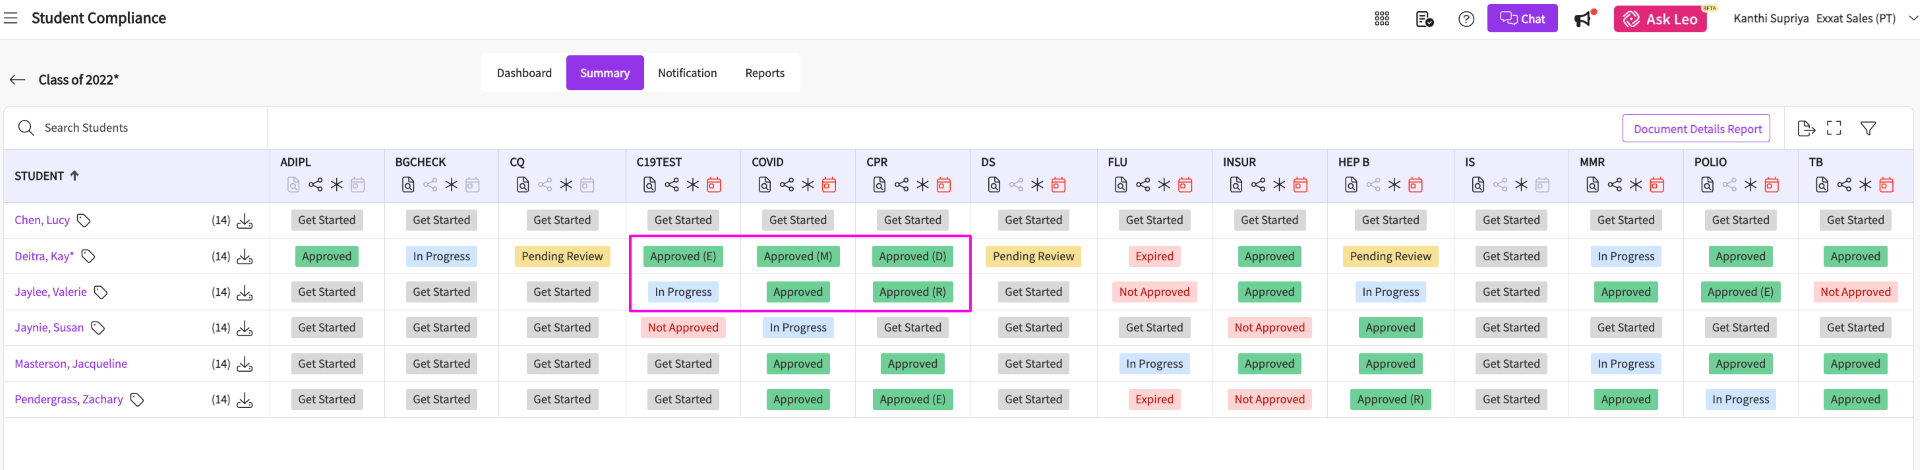The image size is (1920, 470).
Task: Click the Document Details Report button
Action: [1697, 129]
